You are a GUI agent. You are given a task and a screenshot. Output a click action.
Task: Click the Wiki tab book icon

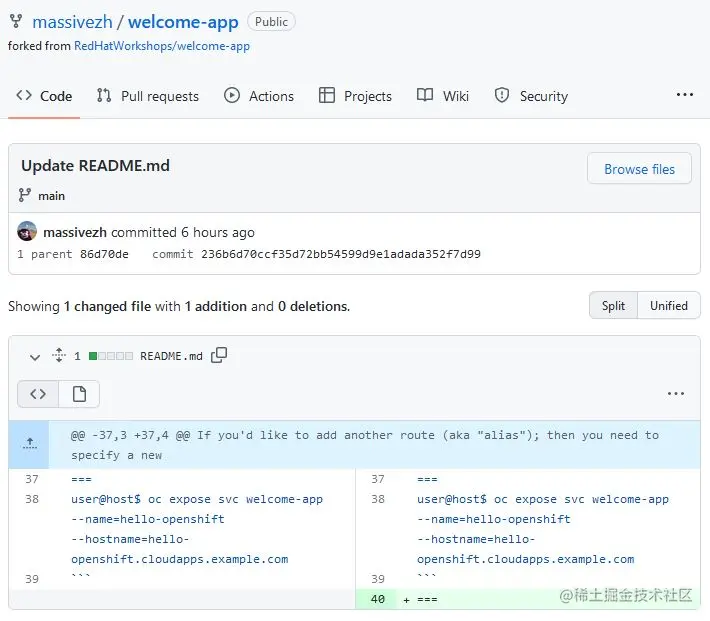425,95
